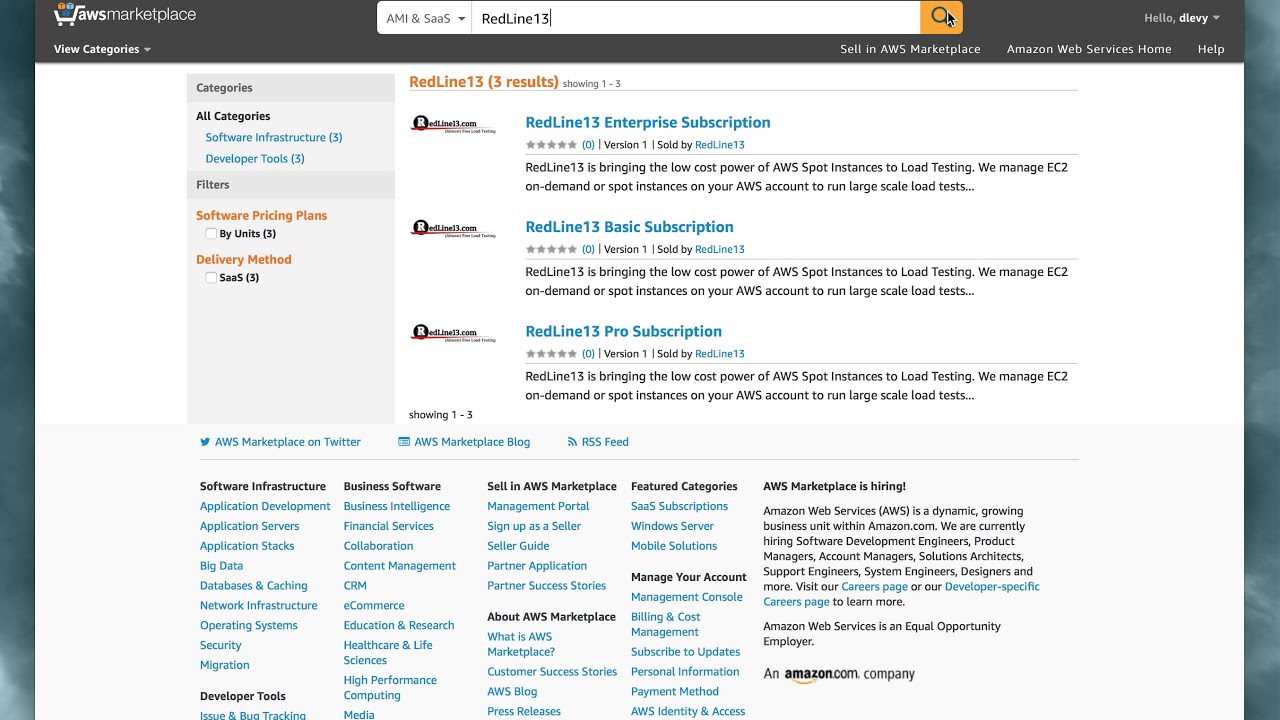Click the seller RedLine13 link under Pro Subscription
The width and height of the screenshot is (1280, 720).
point(720,354)
